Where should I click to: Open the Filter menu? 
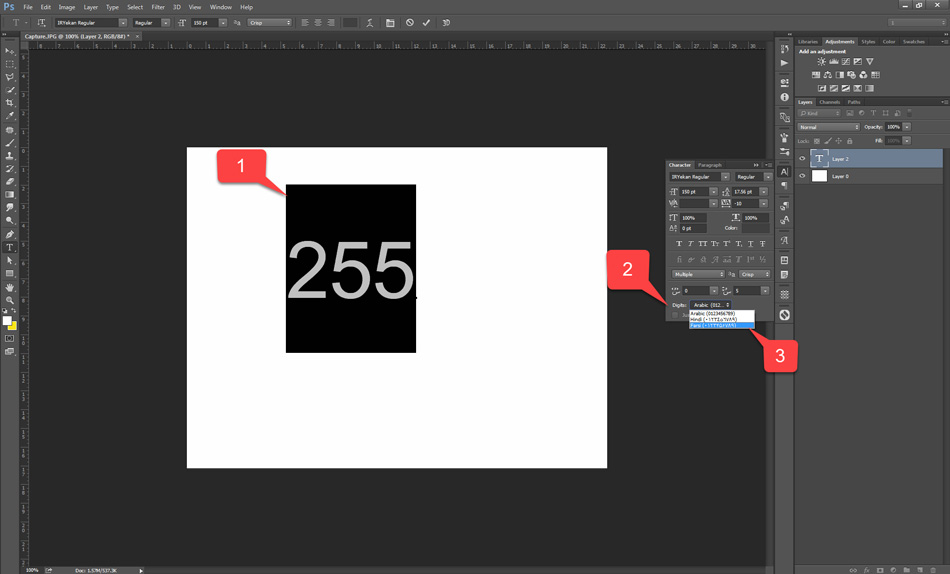[x=158, y=7]
